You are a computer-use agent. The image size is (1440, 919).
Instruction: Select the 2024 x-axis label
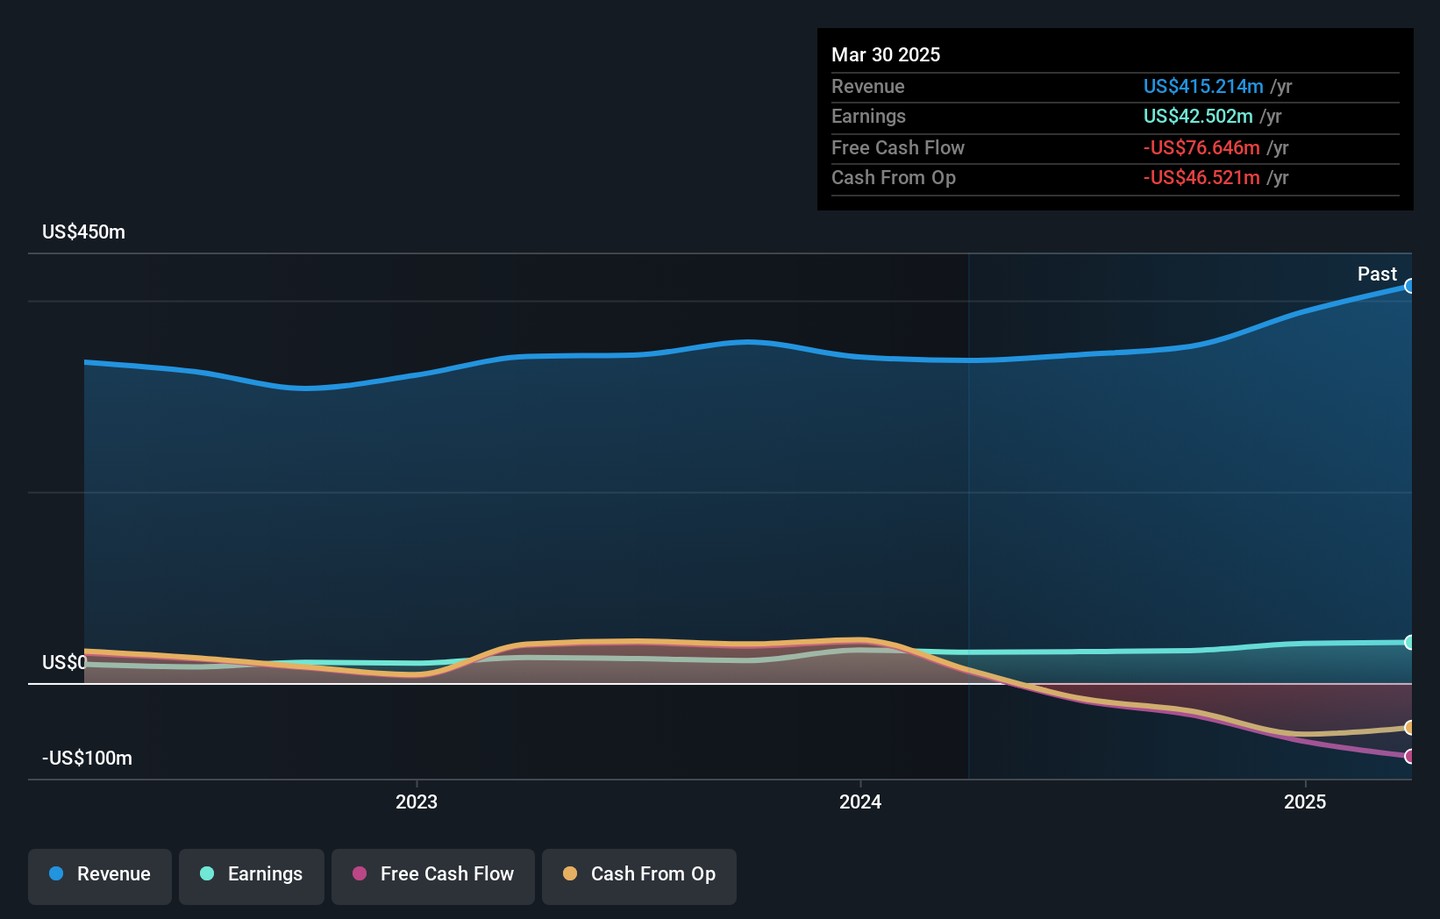tap(860, 802)
